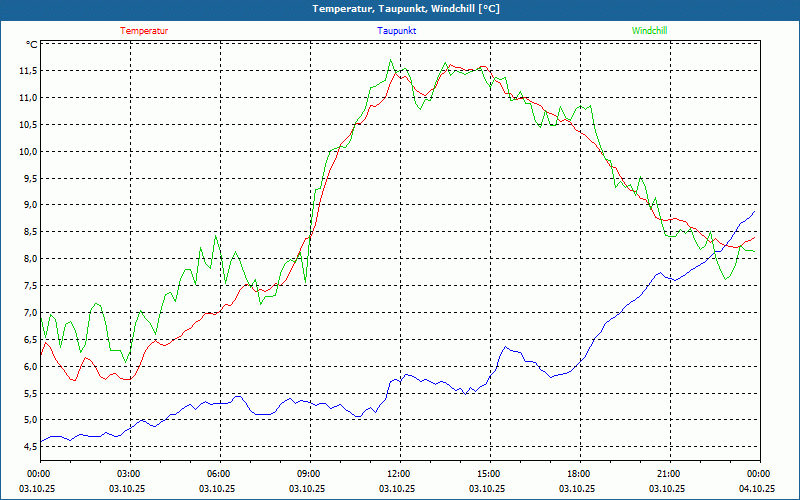
Task: Click the 10,0 value on the y-axis
Action: point(26,152)
